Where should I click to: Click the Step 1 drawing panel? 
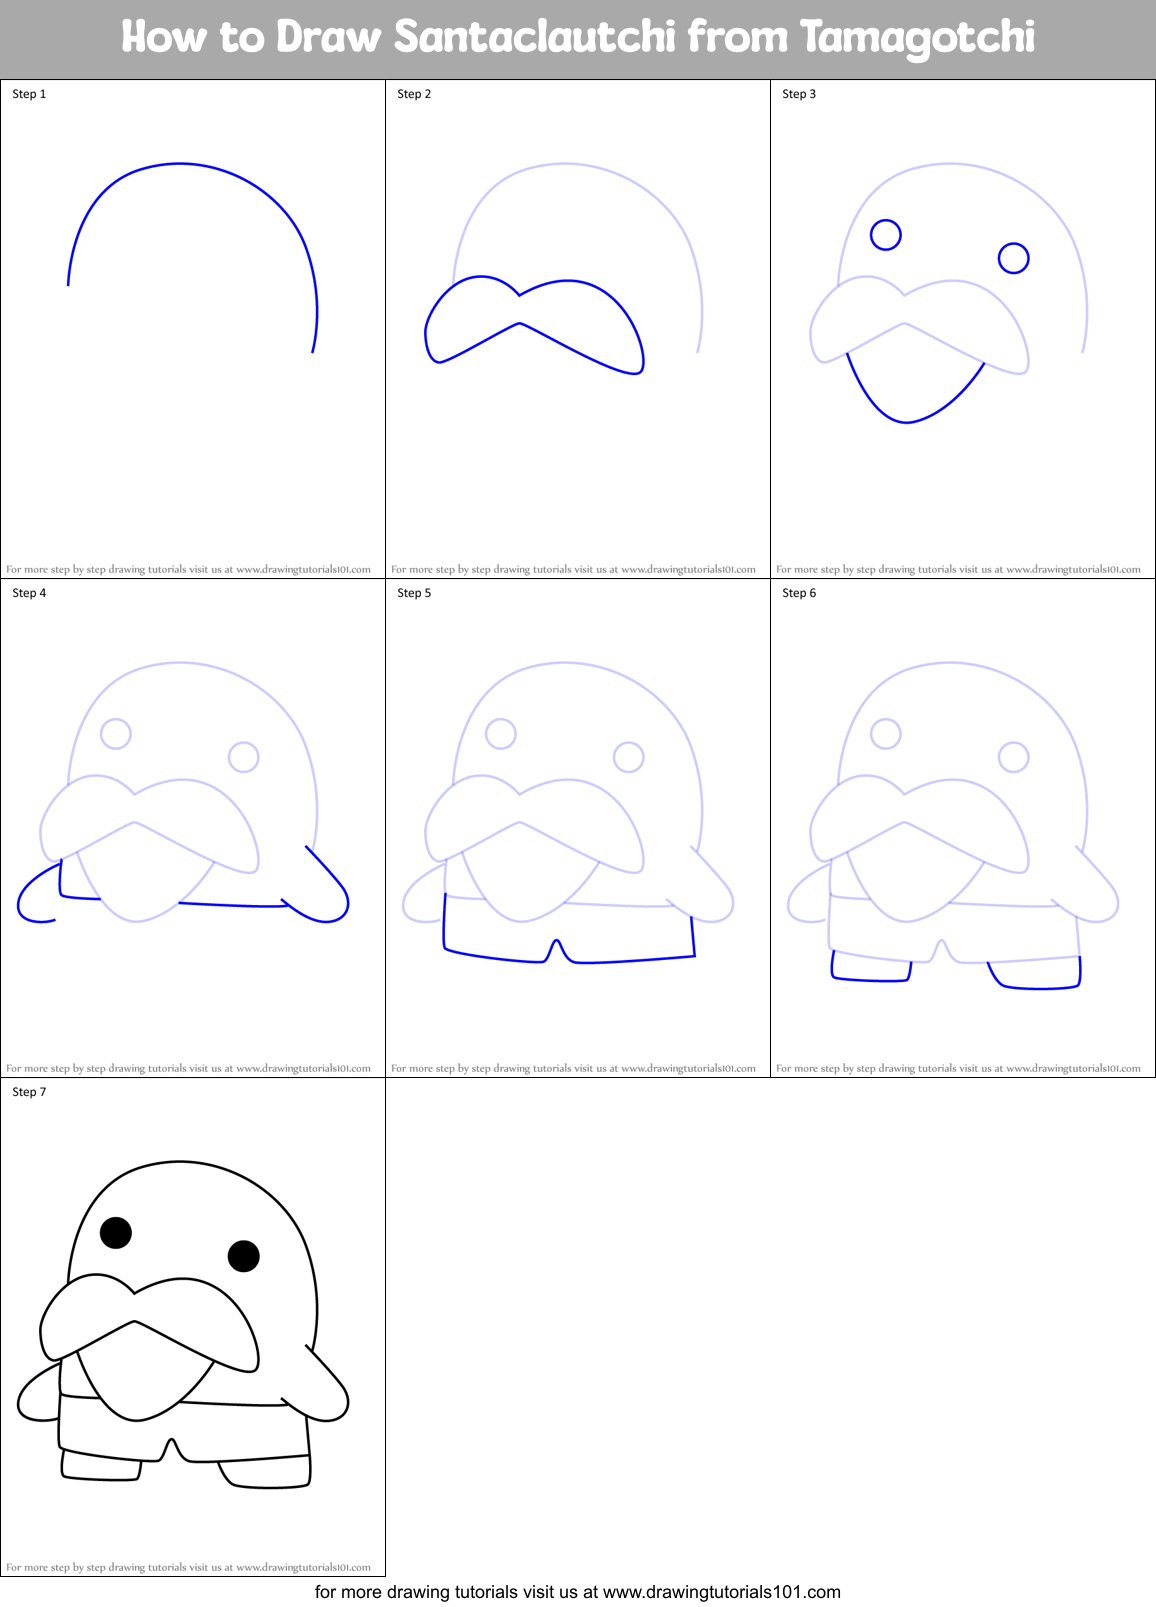[193, 329]
